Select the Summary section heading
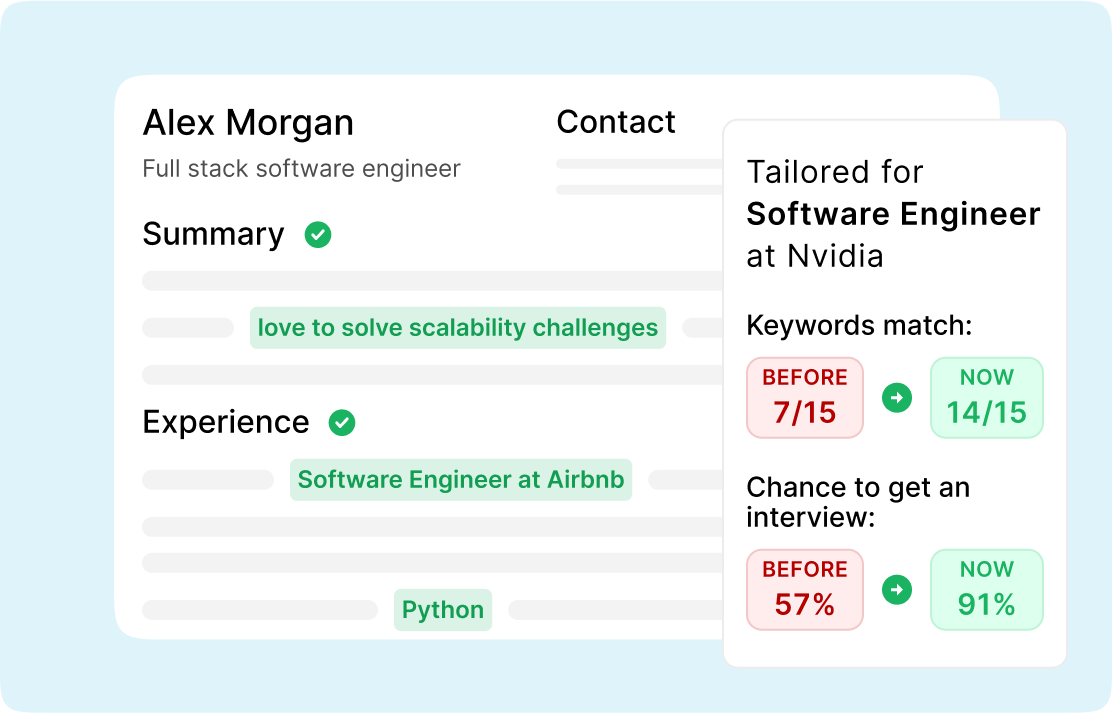Image resolution: width=1112 pixels, height=713 pixels. click(213, 235)
